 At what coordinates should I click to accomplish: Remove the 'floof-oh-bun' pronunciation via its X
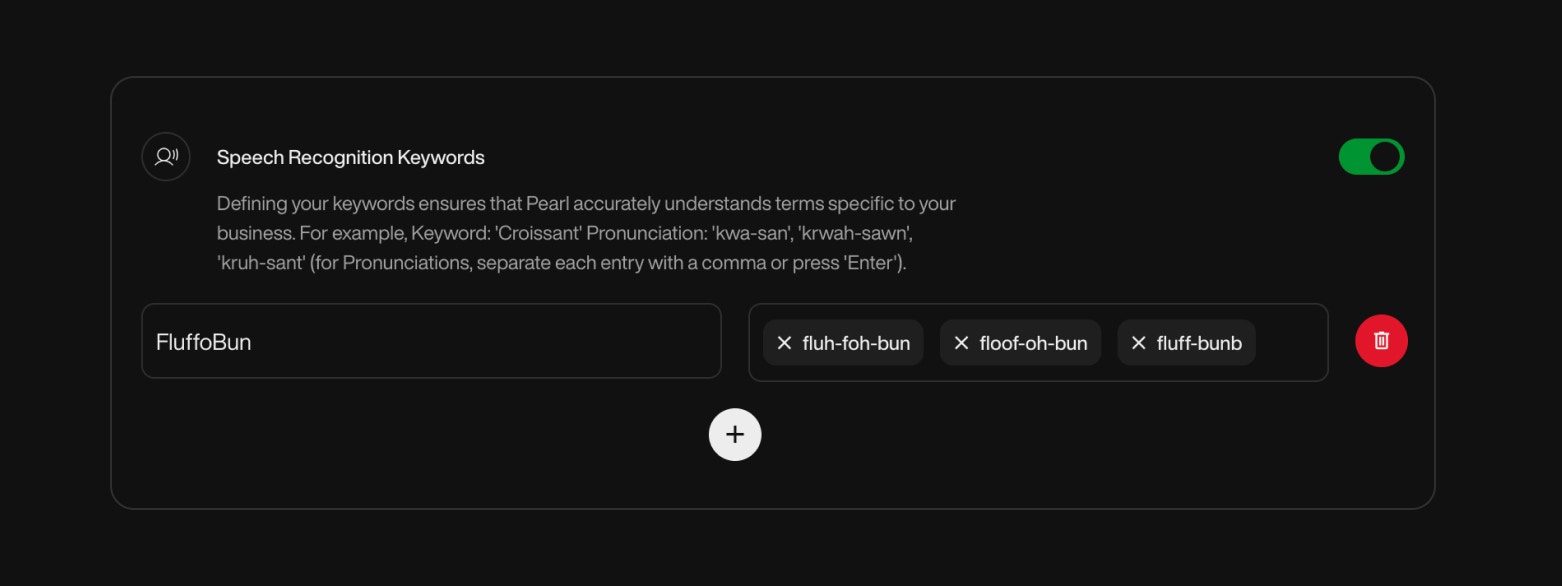pos(961,342)
